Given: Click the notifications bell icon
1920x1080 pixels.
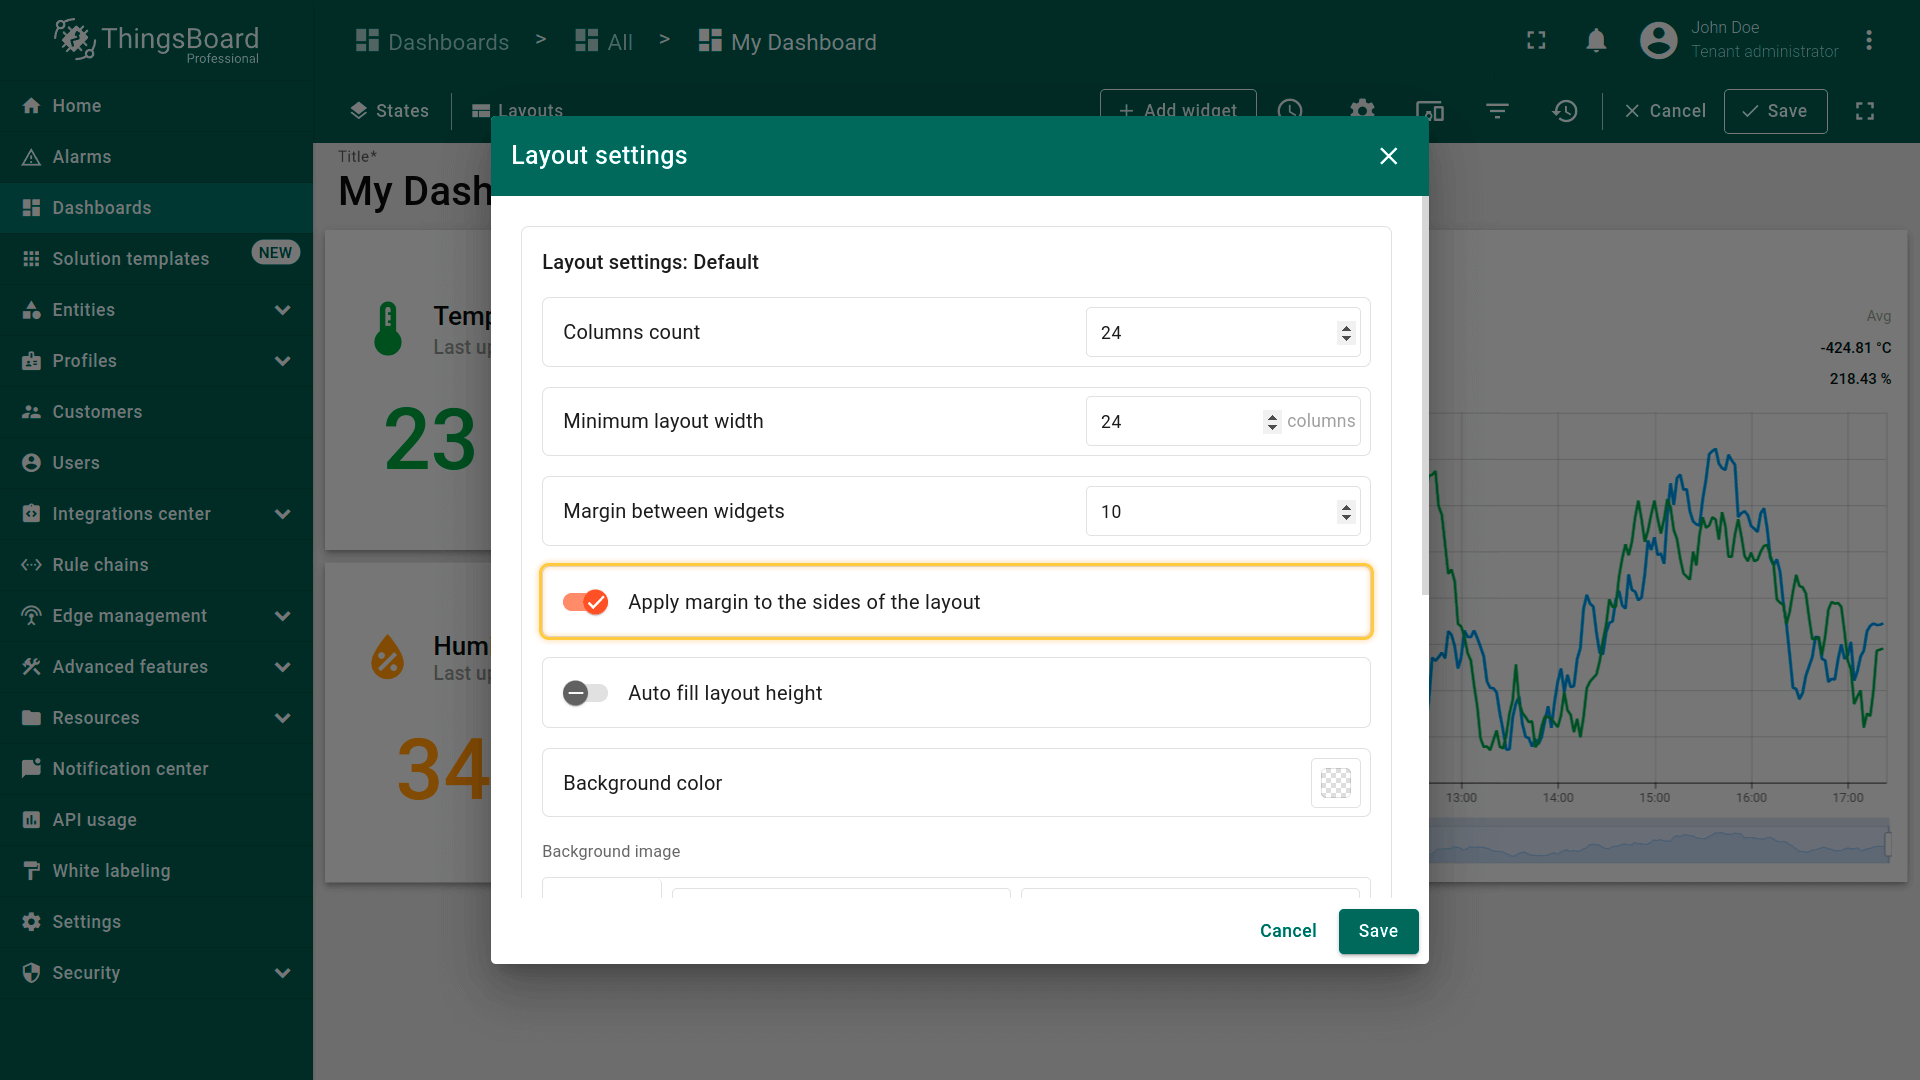Looking at the screenshot, I should [1596, 41].
